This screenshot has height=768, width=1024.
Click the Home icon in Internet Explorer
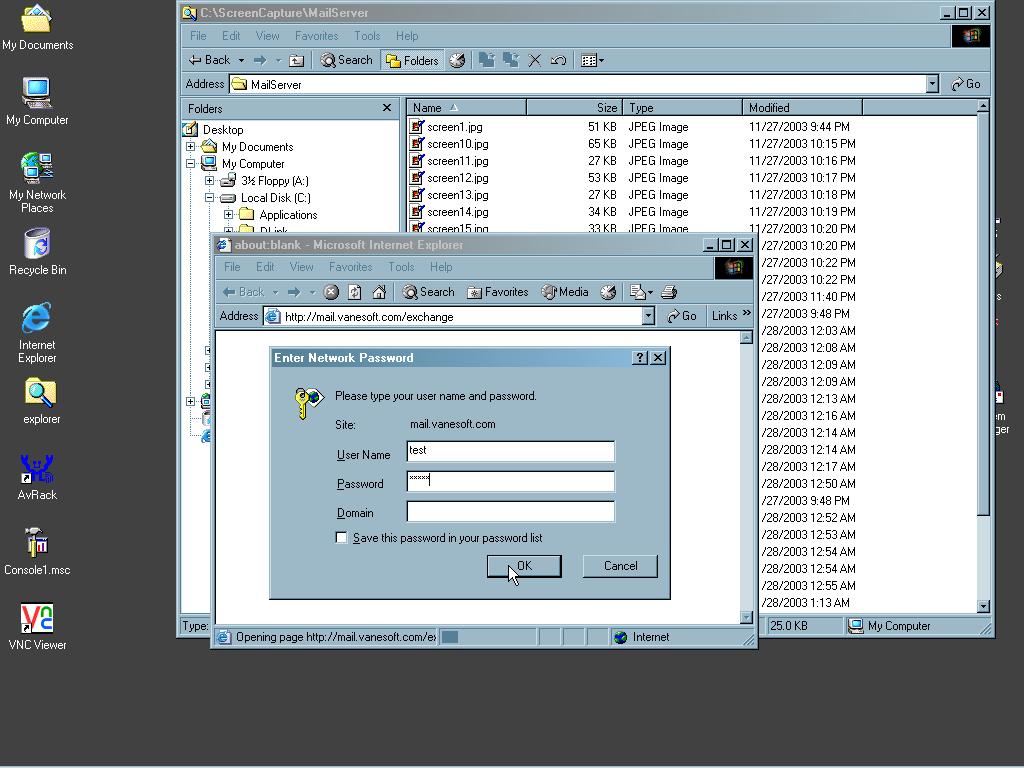[379, 292]
